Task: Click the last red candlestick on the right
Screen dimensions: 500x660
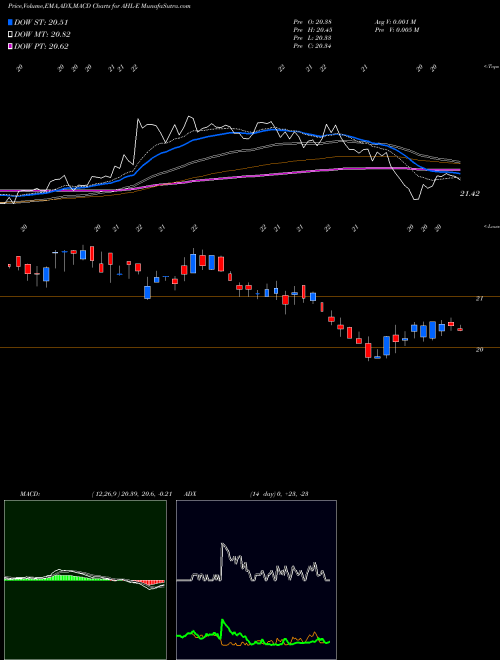Action: (x=460, y=330)
